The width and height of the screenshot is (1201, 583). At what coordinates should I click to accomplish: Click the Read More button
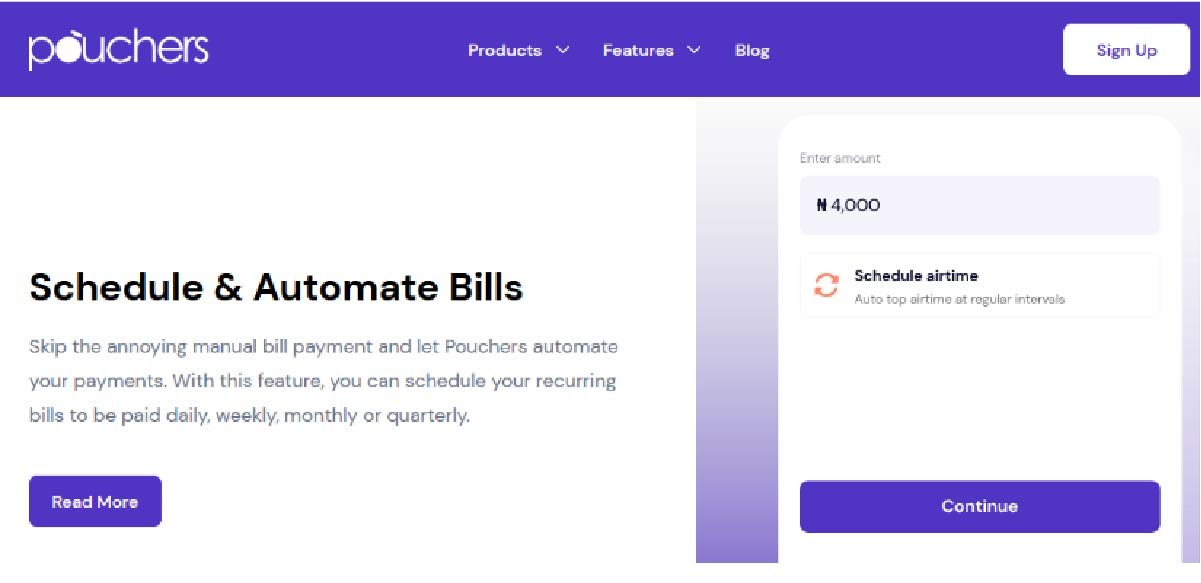[x=95, y=502]
